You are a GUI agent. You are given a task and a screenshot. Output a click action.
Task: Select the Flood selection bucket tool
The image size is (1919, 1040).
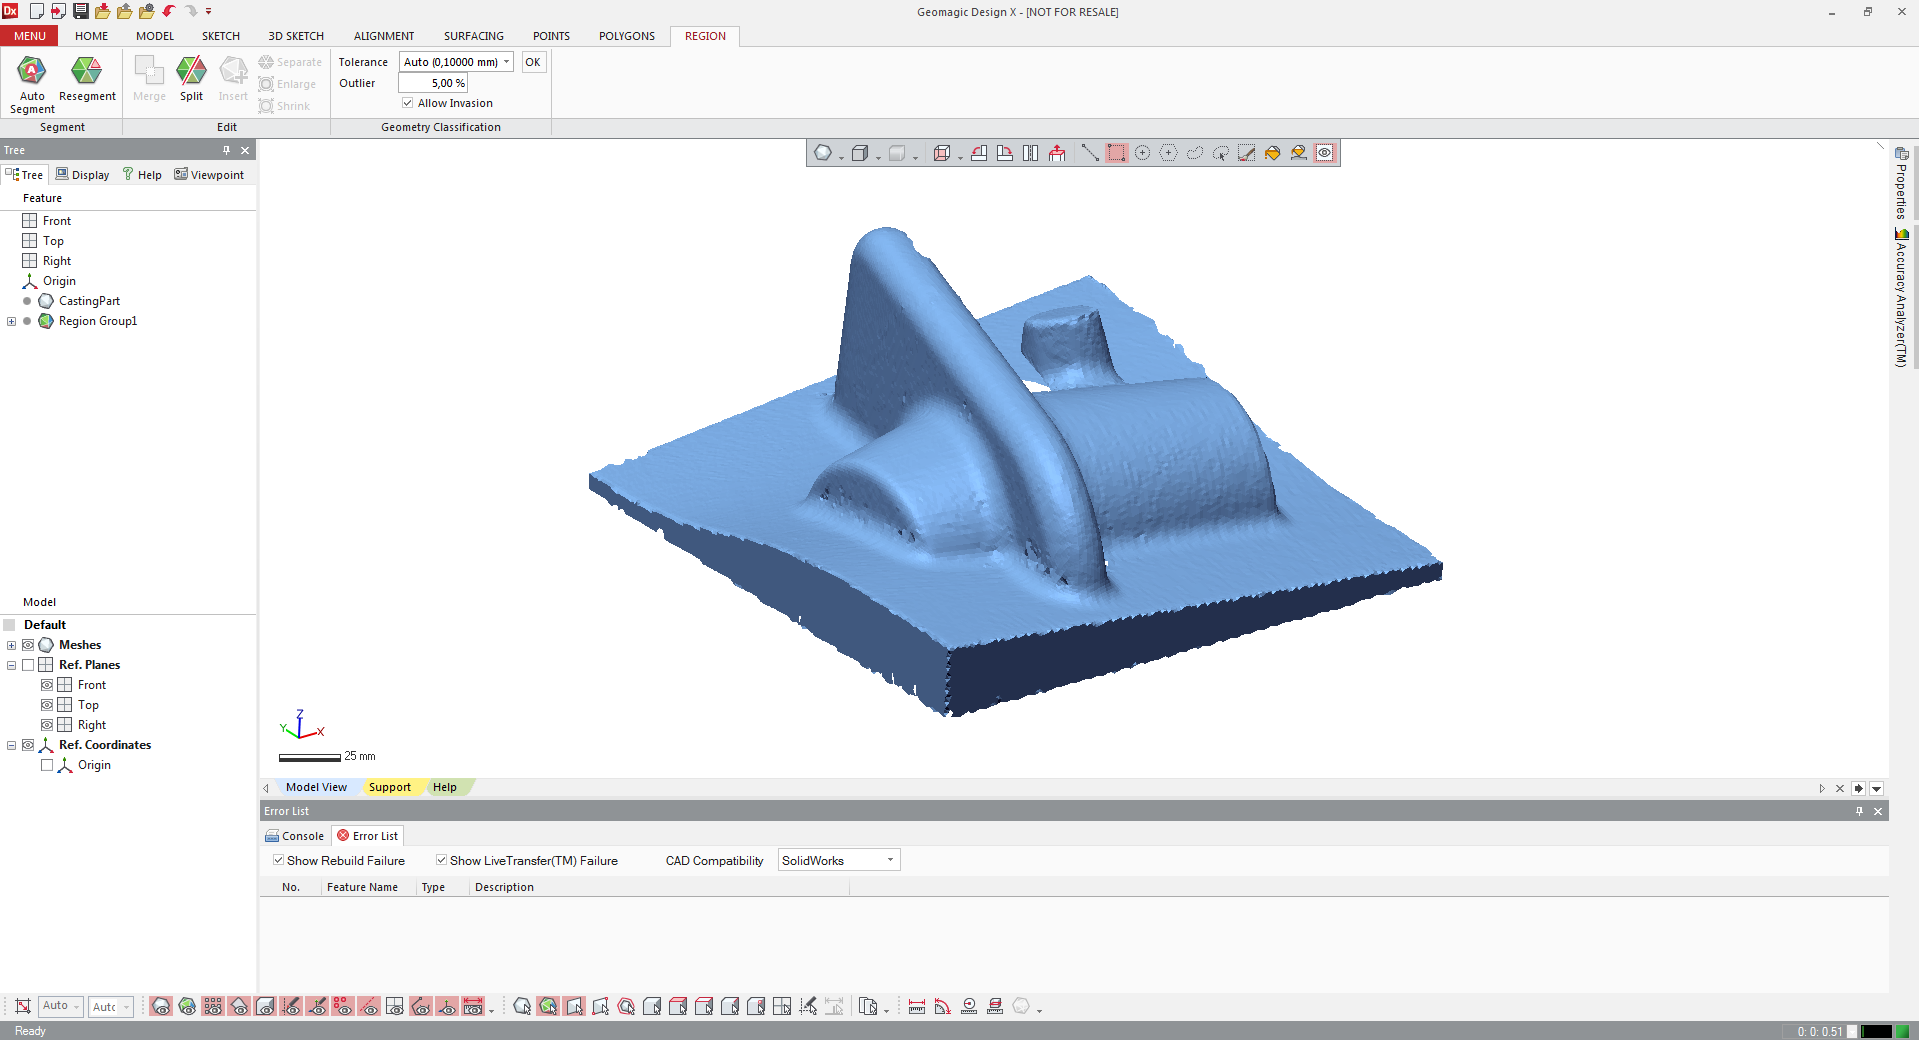[x=1272, y=153]
